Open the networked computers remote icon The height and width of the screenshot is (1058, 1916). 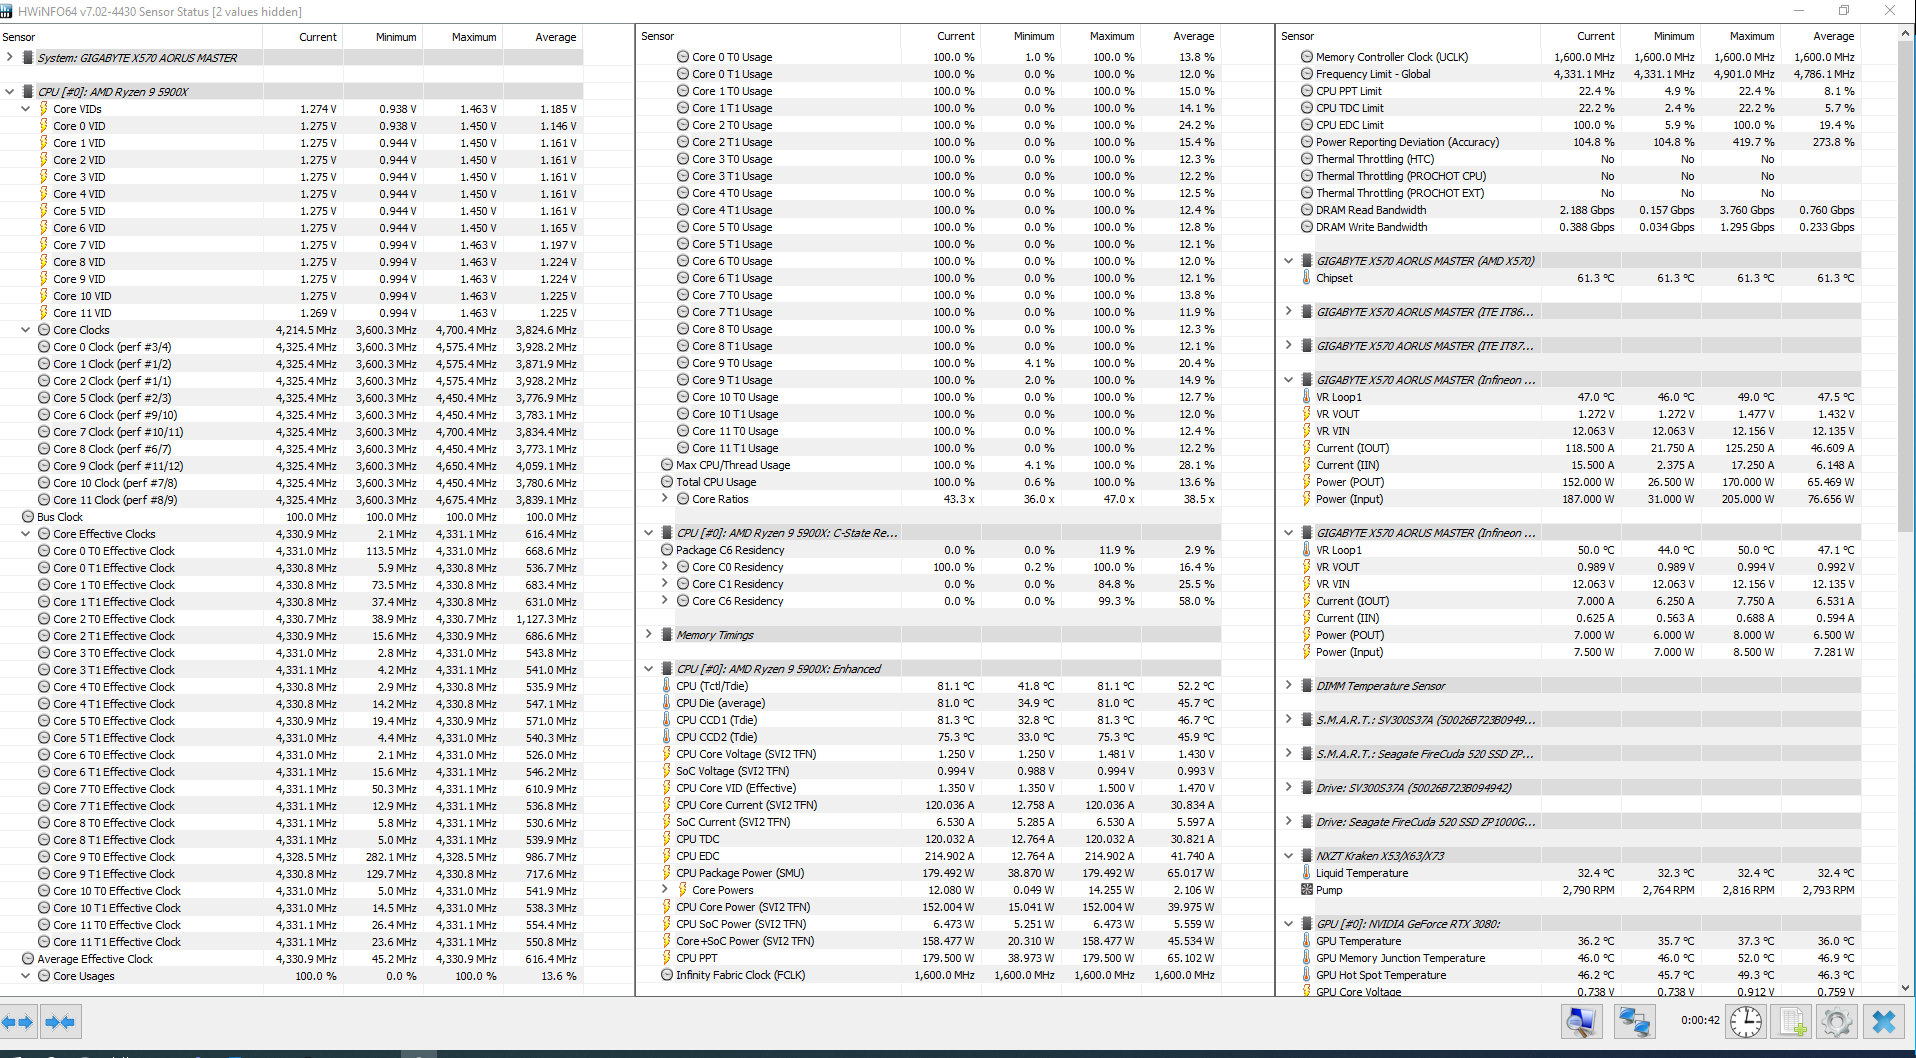click(1634, 1021)
